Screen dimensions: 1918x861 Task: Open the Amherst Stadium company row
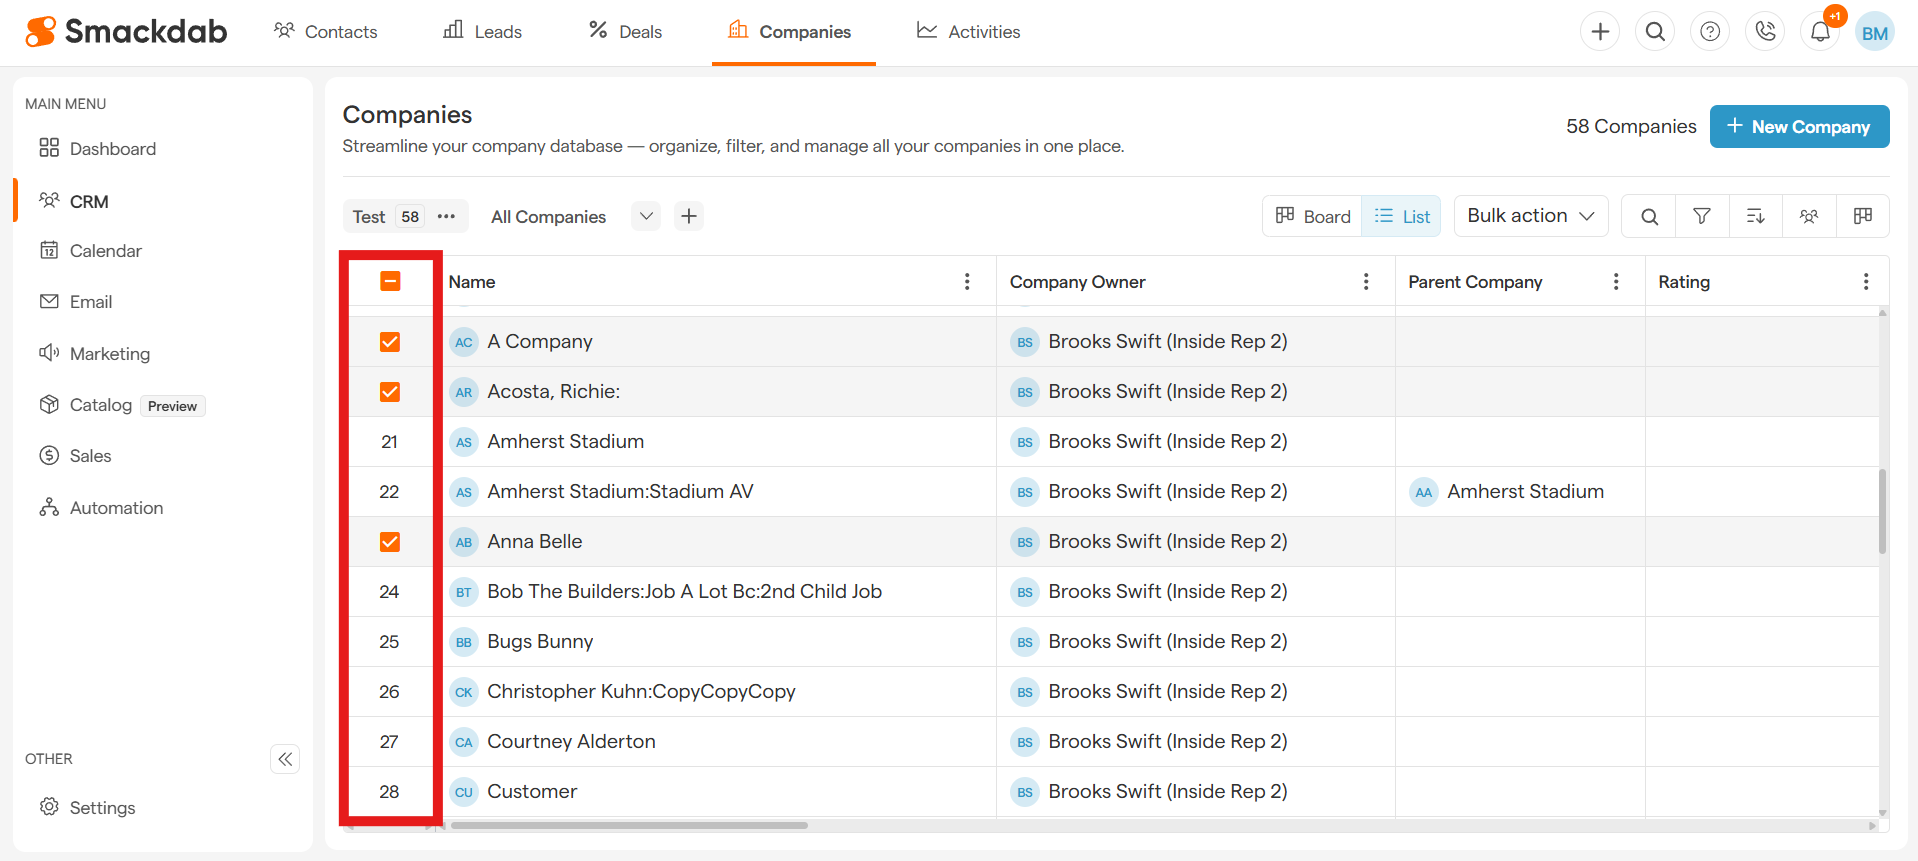565,442
